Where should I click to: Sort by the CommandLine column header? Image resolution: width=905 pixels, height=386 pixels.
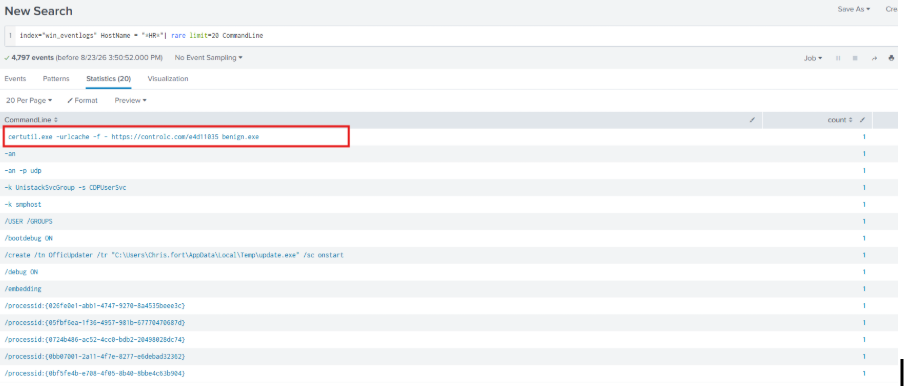pos(31,120)
